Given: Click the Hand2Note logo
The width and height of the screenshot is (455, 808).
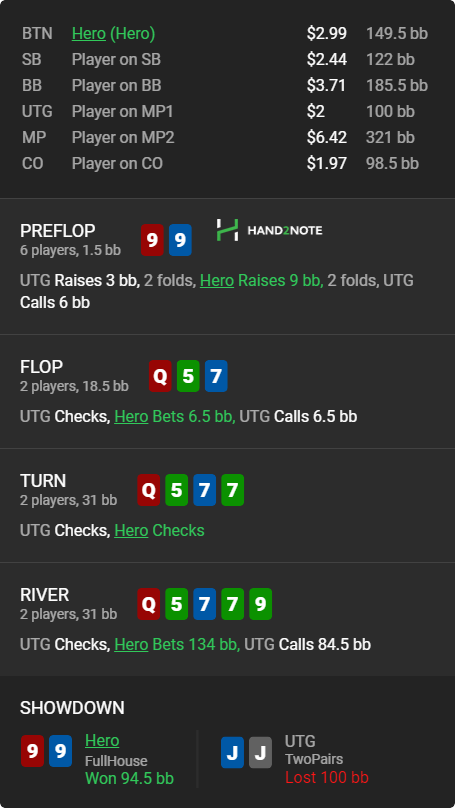Looking at the screenshot, I should coord(269,230).
